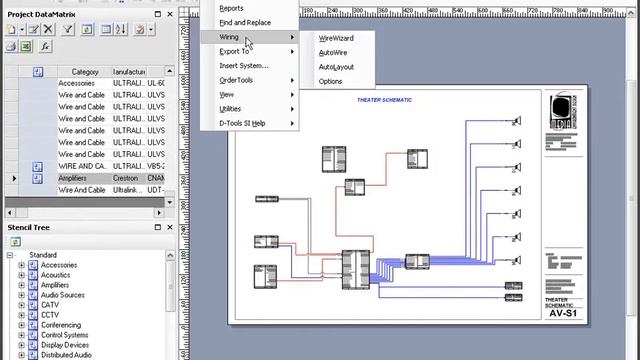Click the Export to Excel icon
The image size is (640, 360).
26,47
